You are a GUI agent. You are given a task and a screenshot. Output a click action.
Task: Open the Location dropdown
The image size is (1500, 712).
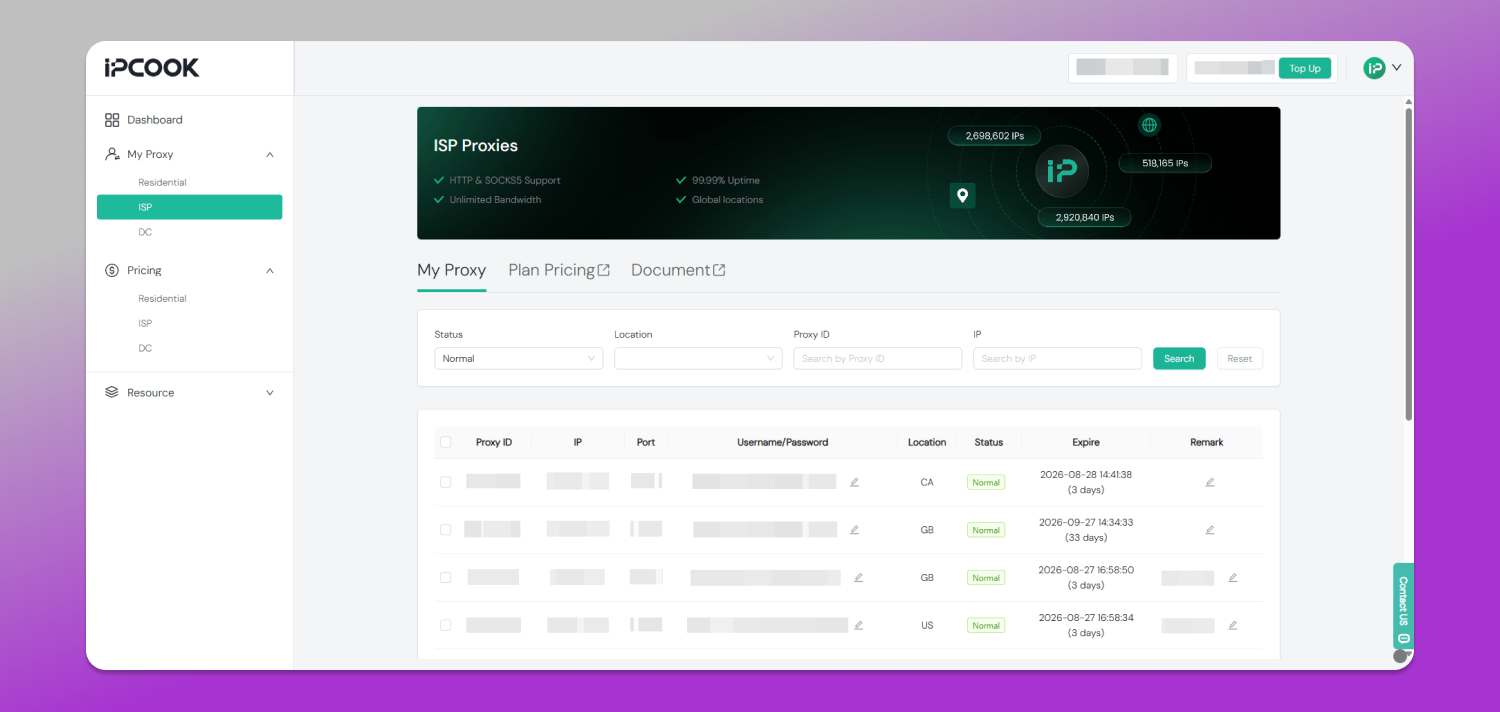pos(698,358)
